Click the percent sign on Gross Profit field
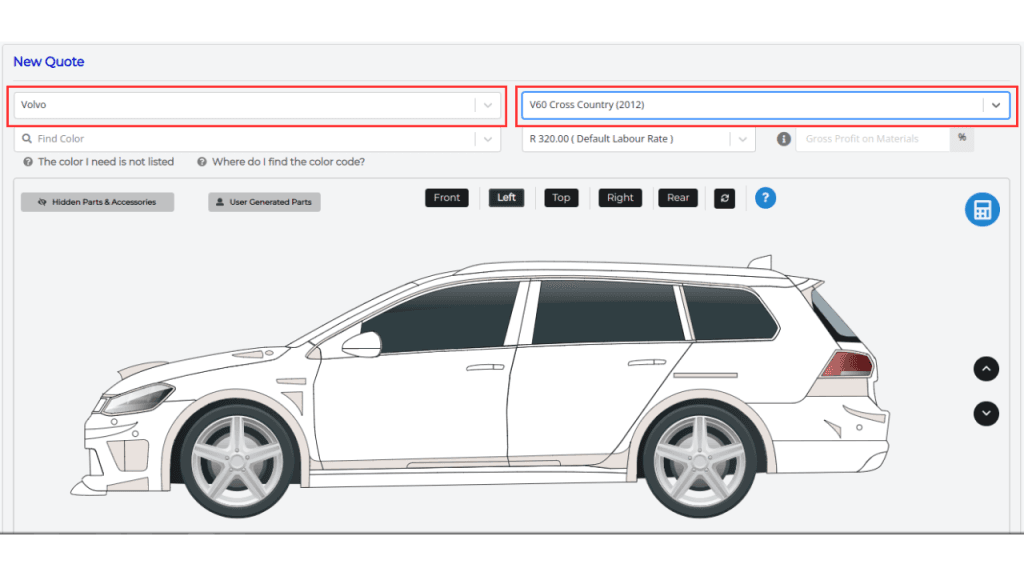The image size is (1024, 576). click(961, 139)
